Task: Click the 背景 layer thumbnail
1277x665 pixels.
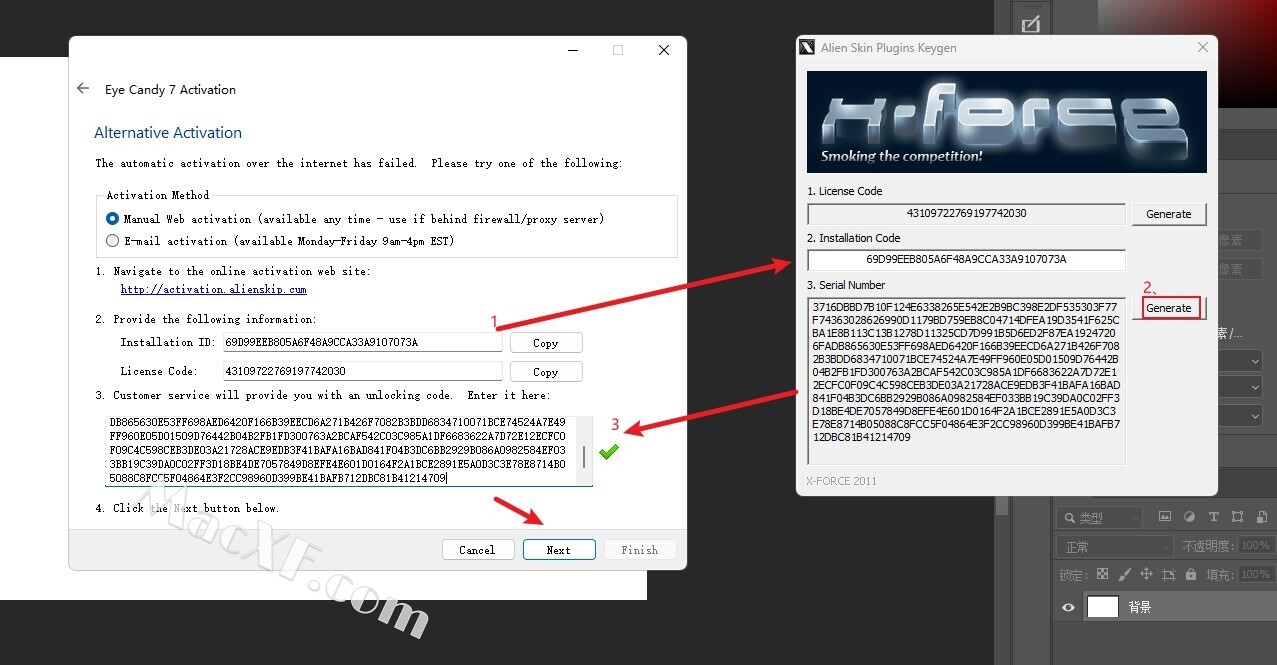Action: click(x=1102, y=607)
